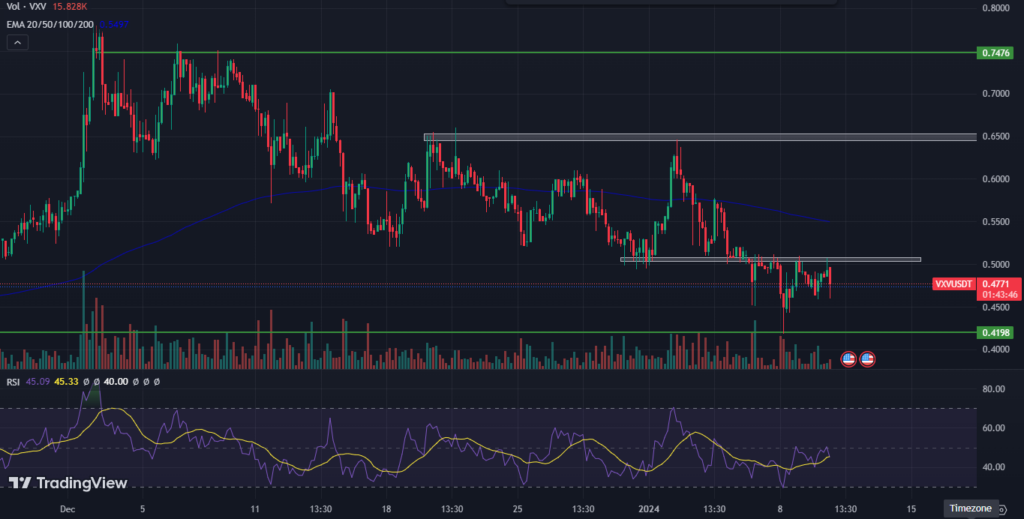
Task: Open the left US flag economic event icon
Action: 848,358
